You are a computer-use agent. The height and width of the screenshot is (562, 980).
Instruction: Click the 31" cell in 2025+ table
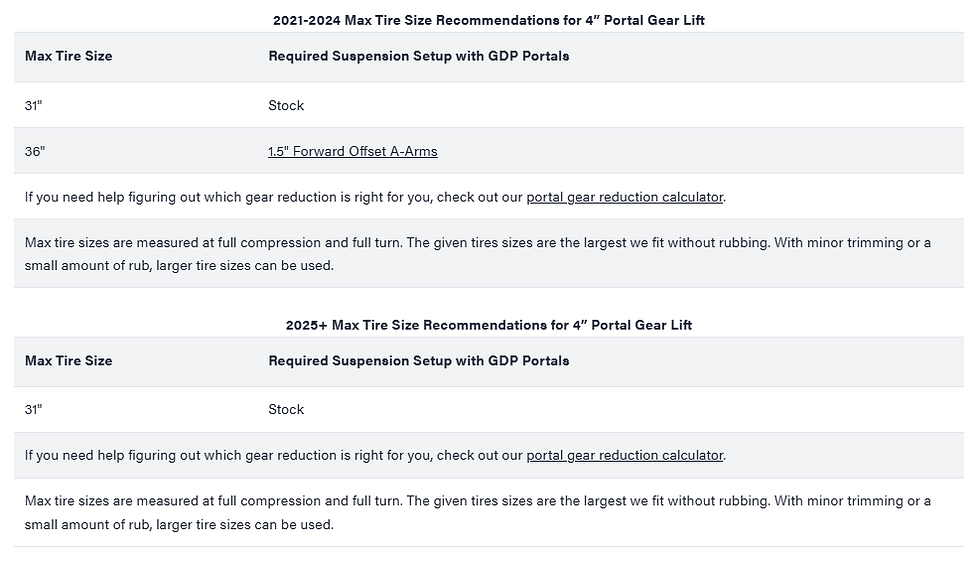coord(34,410)
